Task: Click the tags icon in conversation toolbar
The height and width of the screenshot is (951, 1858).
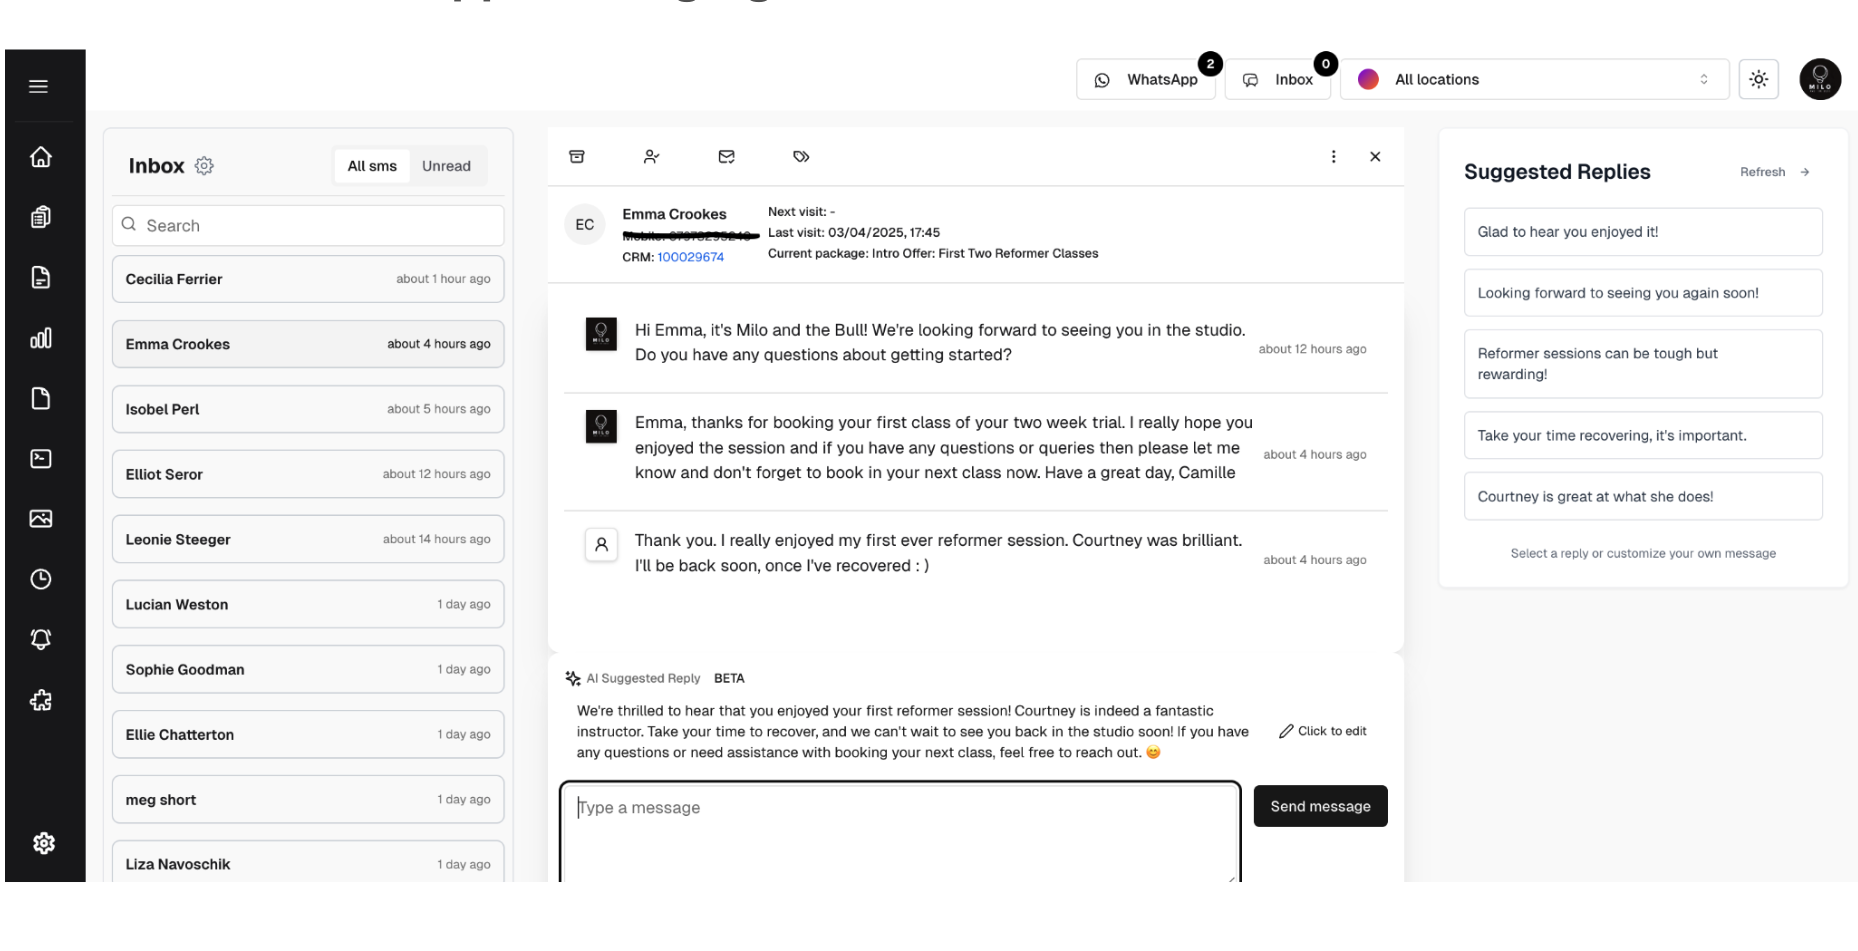Action: point(801,157)
